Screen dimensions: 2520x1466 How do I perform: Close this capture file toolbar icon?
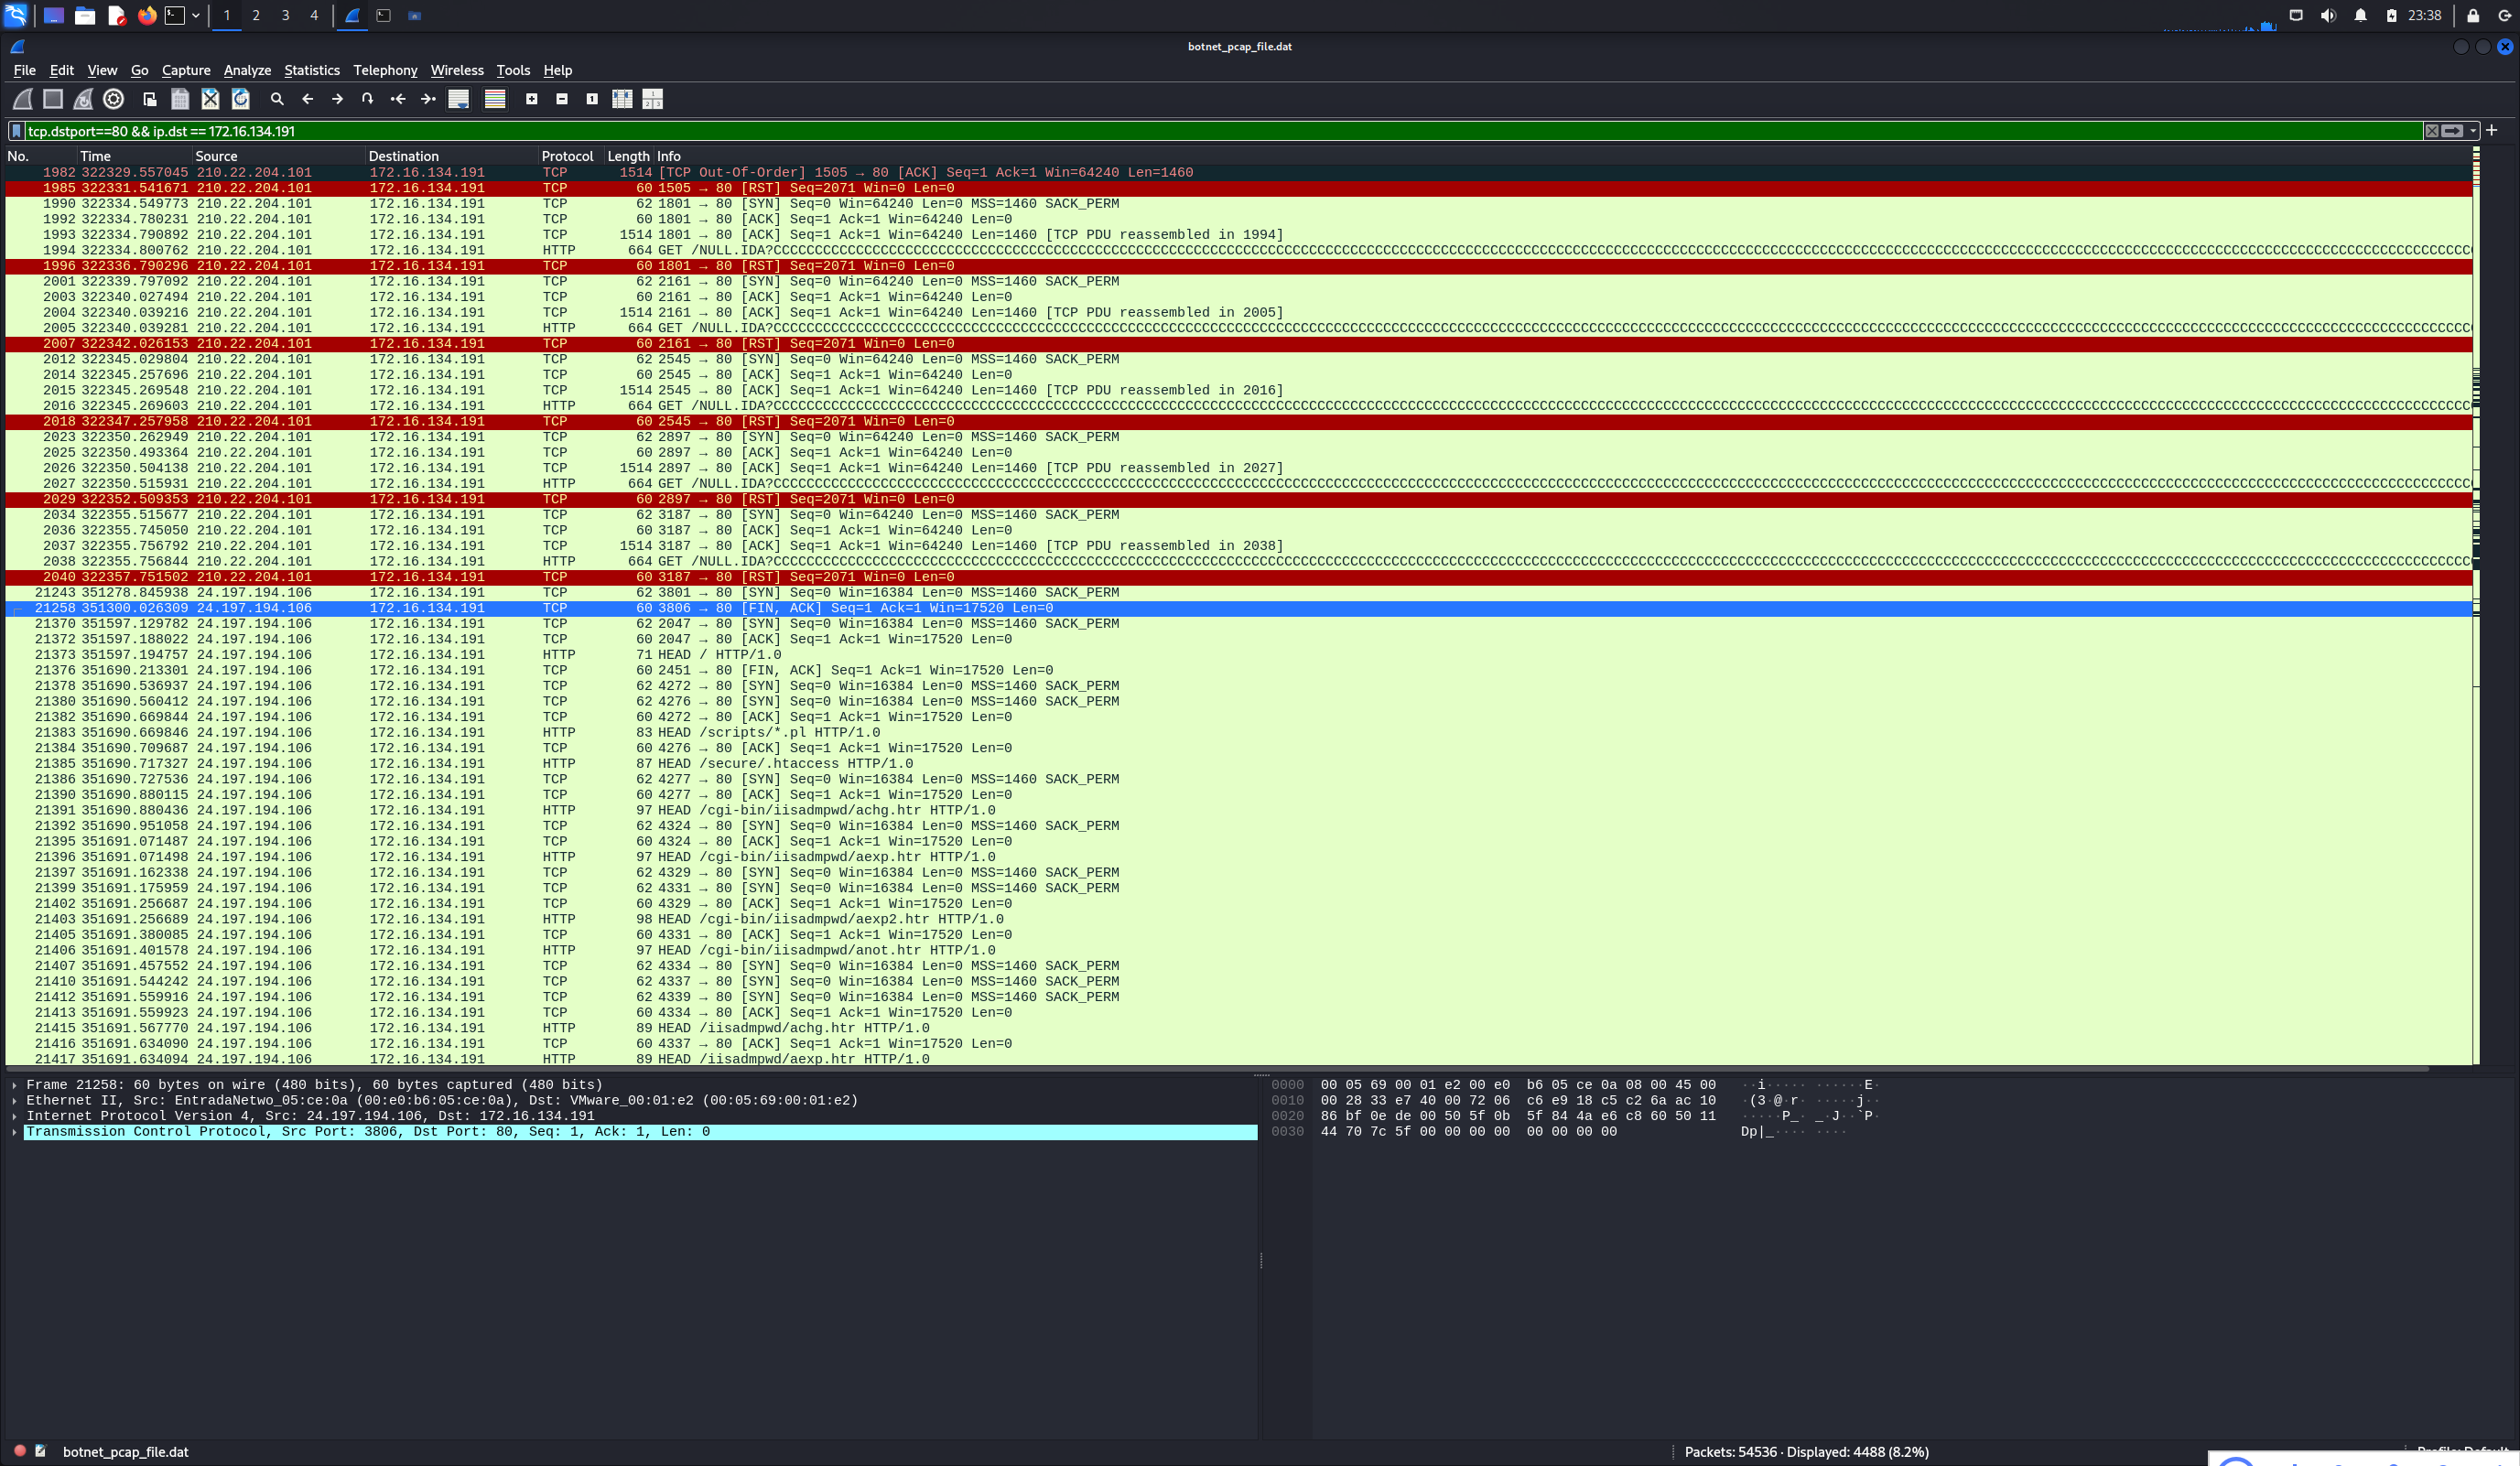coord(210,98)
